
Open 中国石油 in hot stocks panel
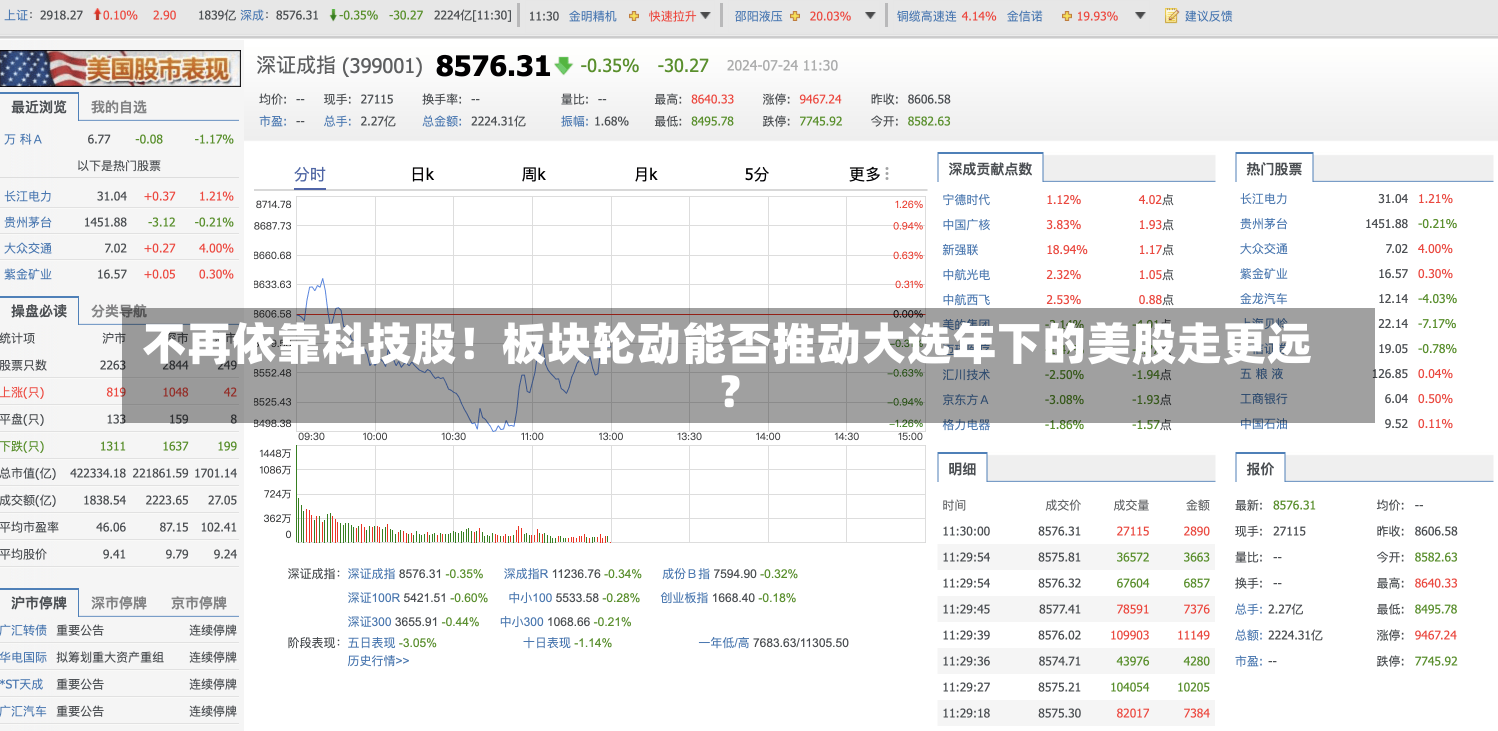pyautogui.click(x=1264, y=423)
